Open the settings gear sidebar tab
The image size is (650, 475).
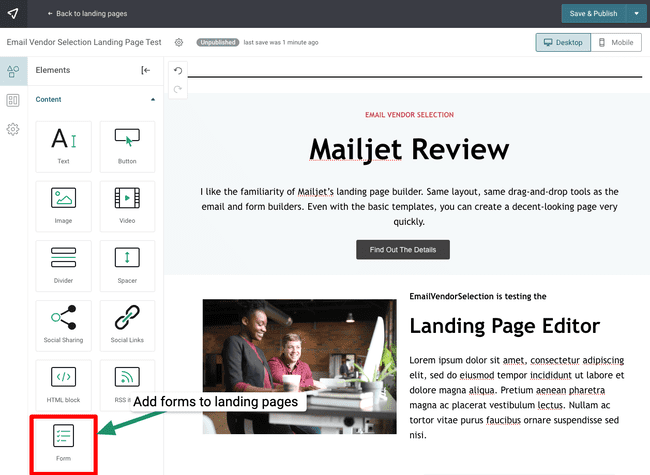pyautogui.click(x=13, y=129)
